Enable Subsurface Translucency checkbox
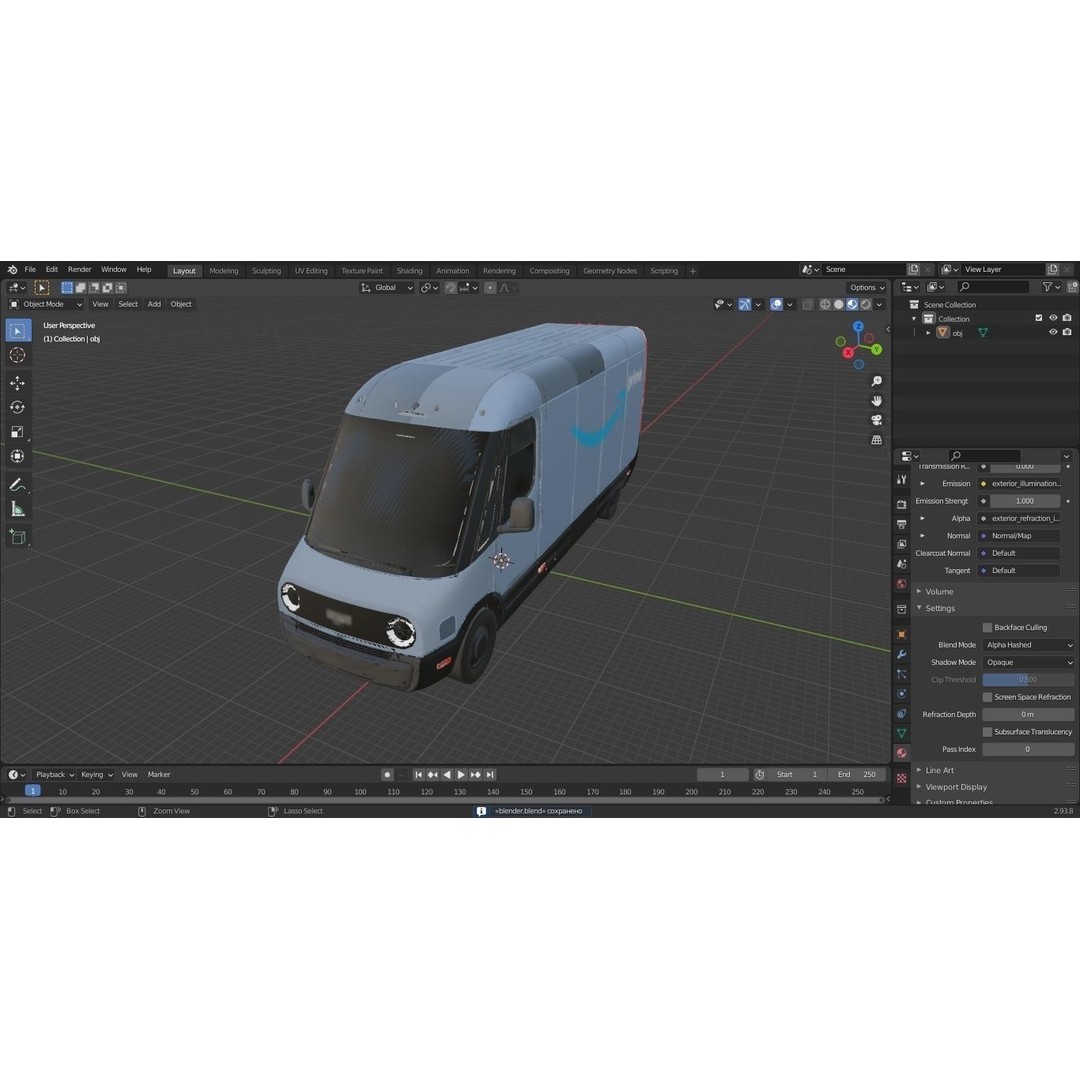Screen dimensions: 1080x1080 click(x=987, y=732)
